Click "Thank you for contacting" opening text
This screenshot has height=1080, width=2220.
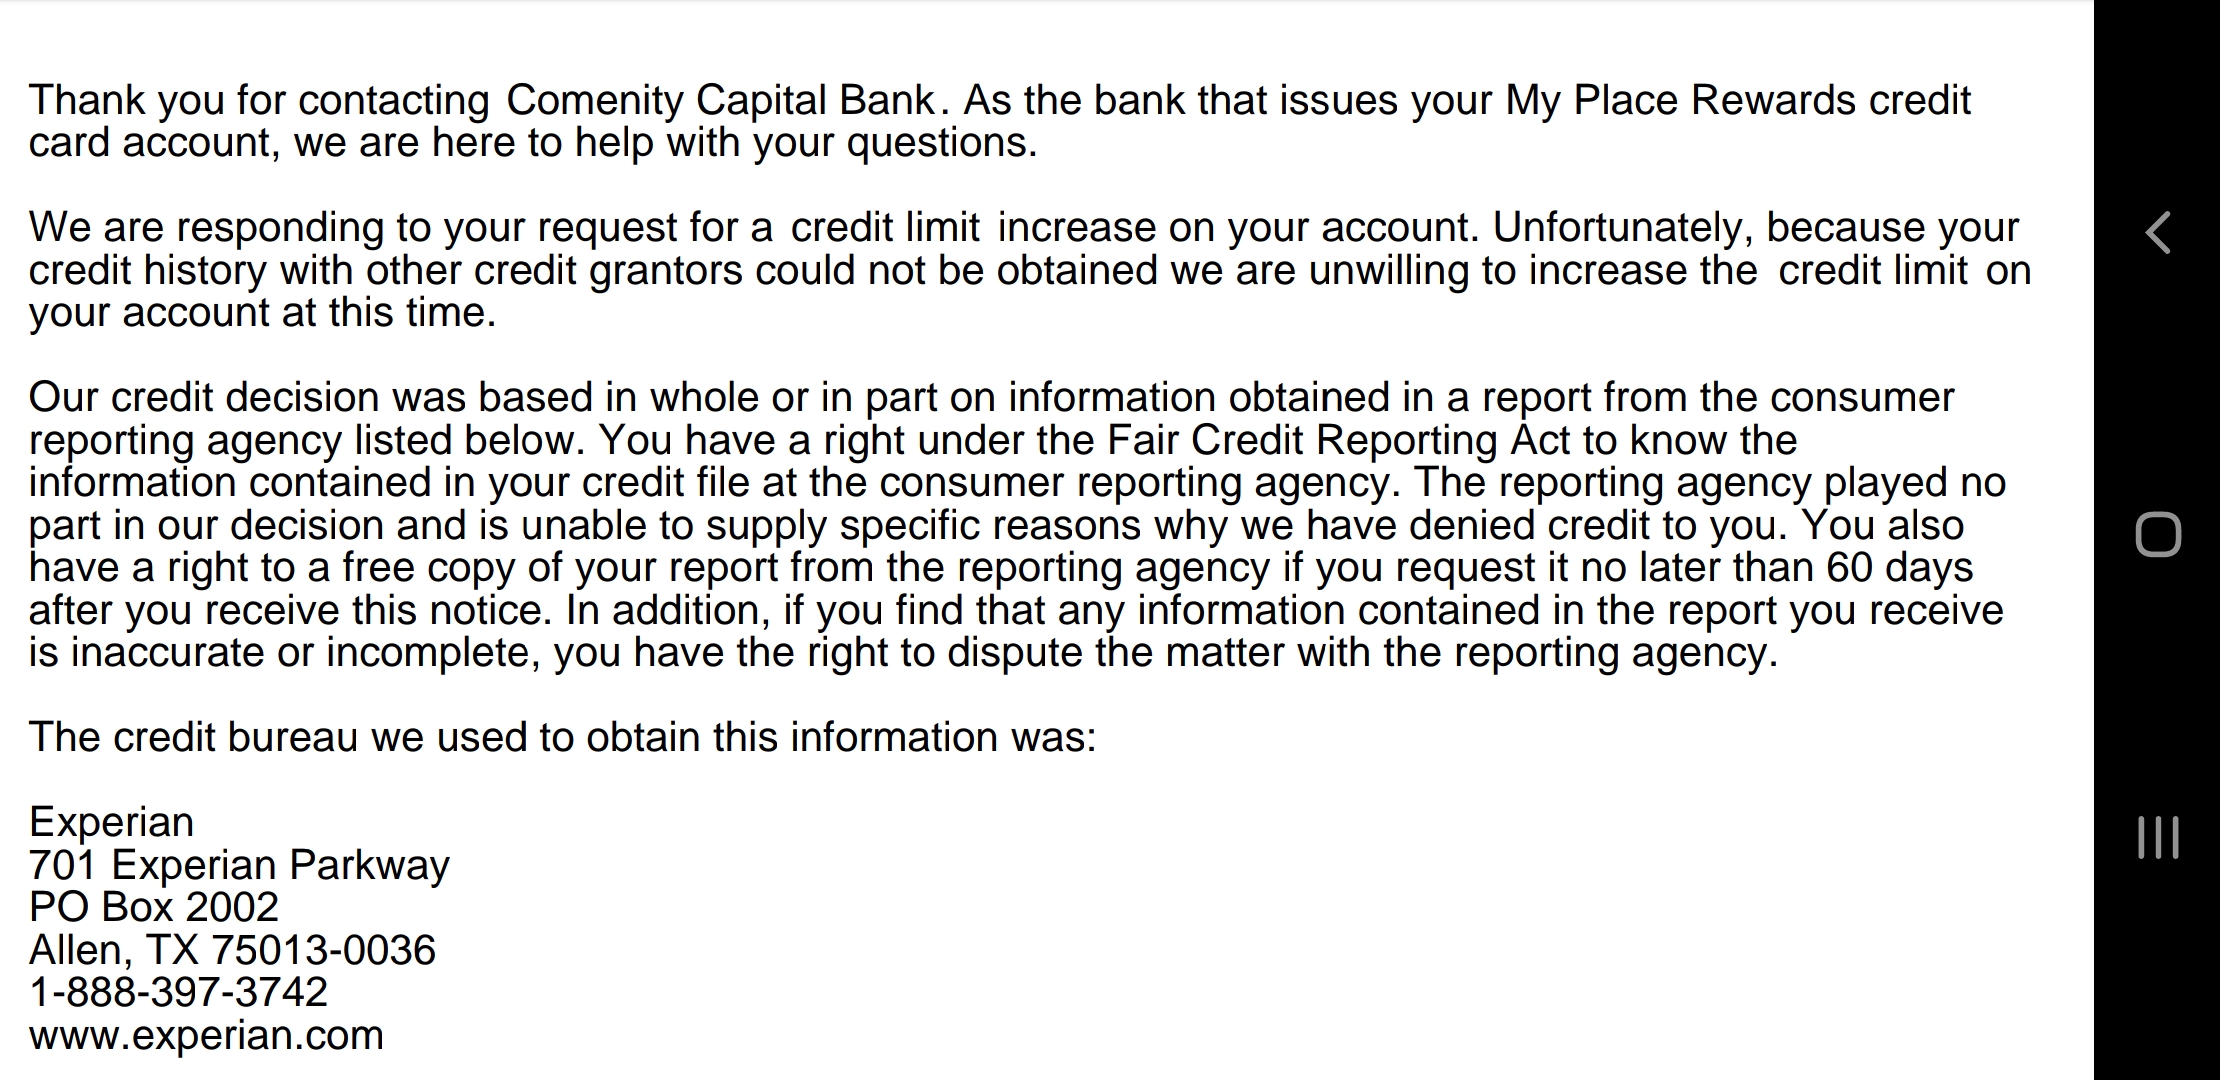coord(258,100)
